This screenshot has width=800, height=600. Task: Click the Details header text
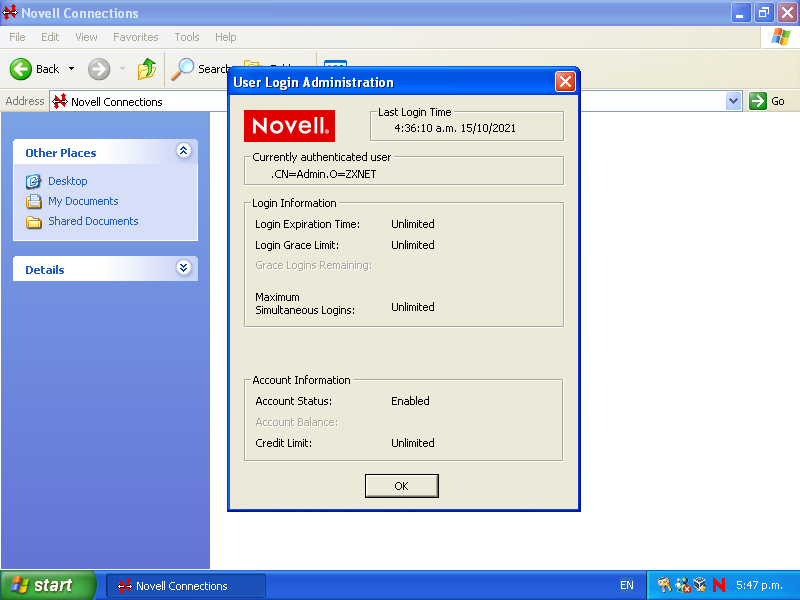[x=45, y=270]
